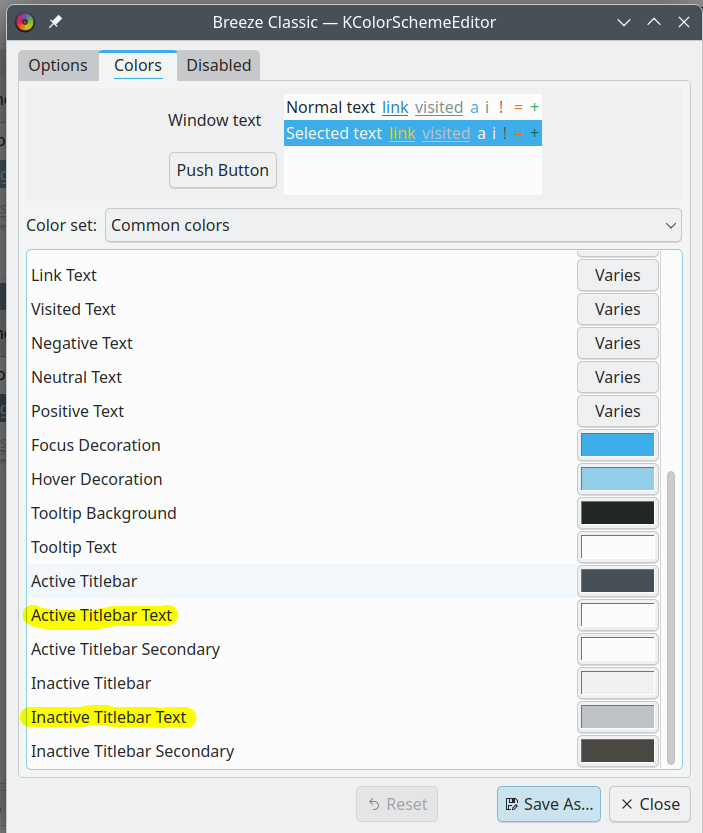Select the Inactive Titlebar row label
This screenshot has width=703, height=833.
(x=91, y=683)
